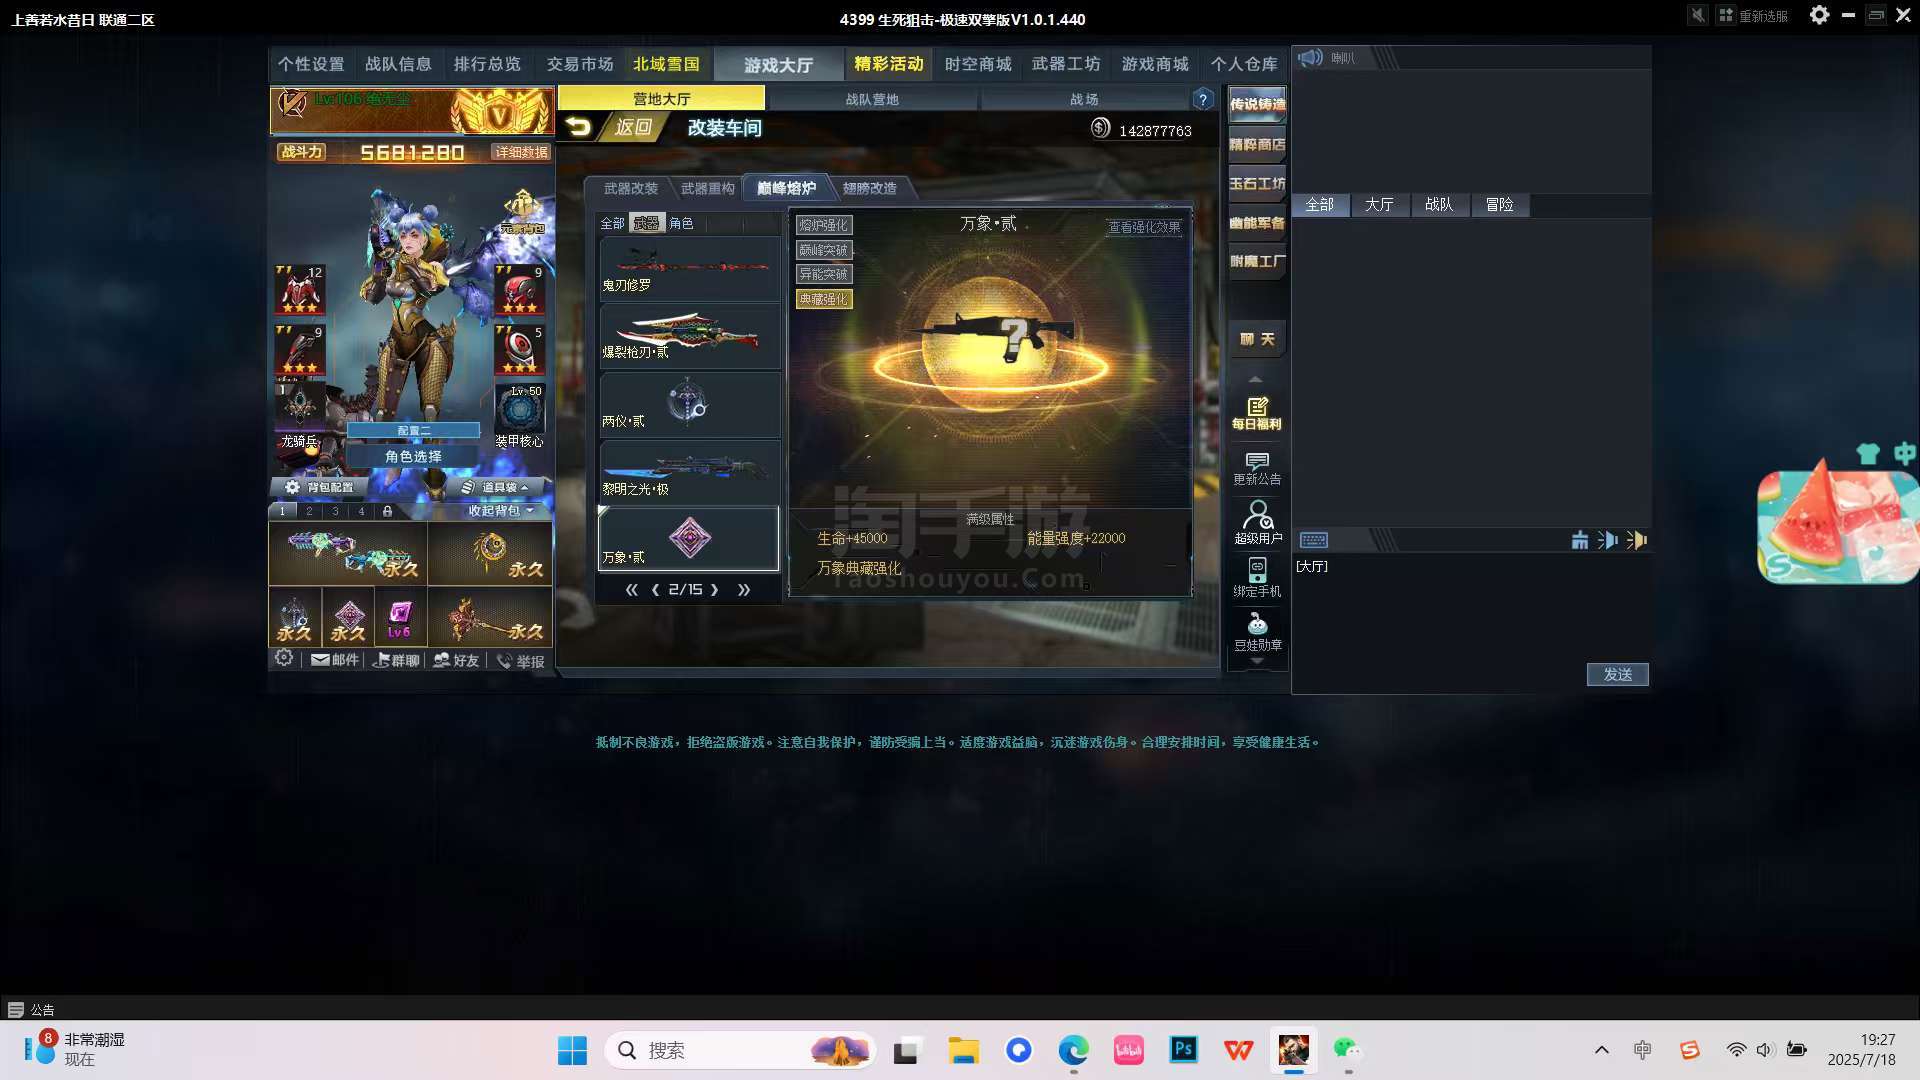The width and height of the screenshot is (1920, 1080).
Task: Open the 更新公告 announcement icon
Action: [x=1257, y=469]
